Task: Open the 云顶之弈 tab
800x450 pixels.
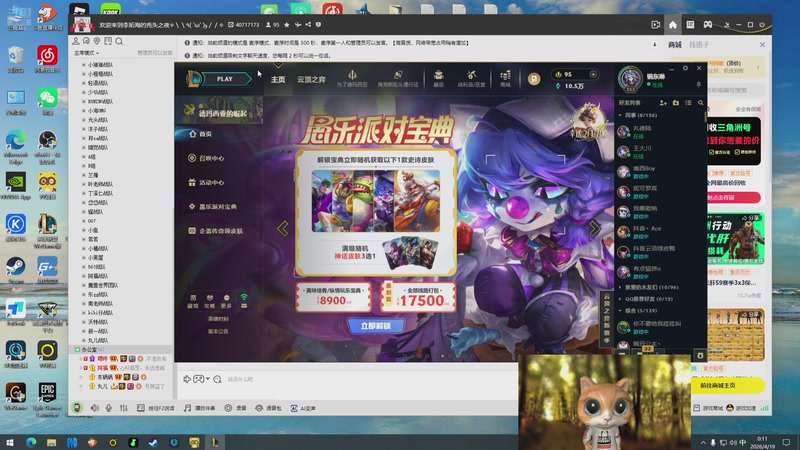Action: pos(311,80)
